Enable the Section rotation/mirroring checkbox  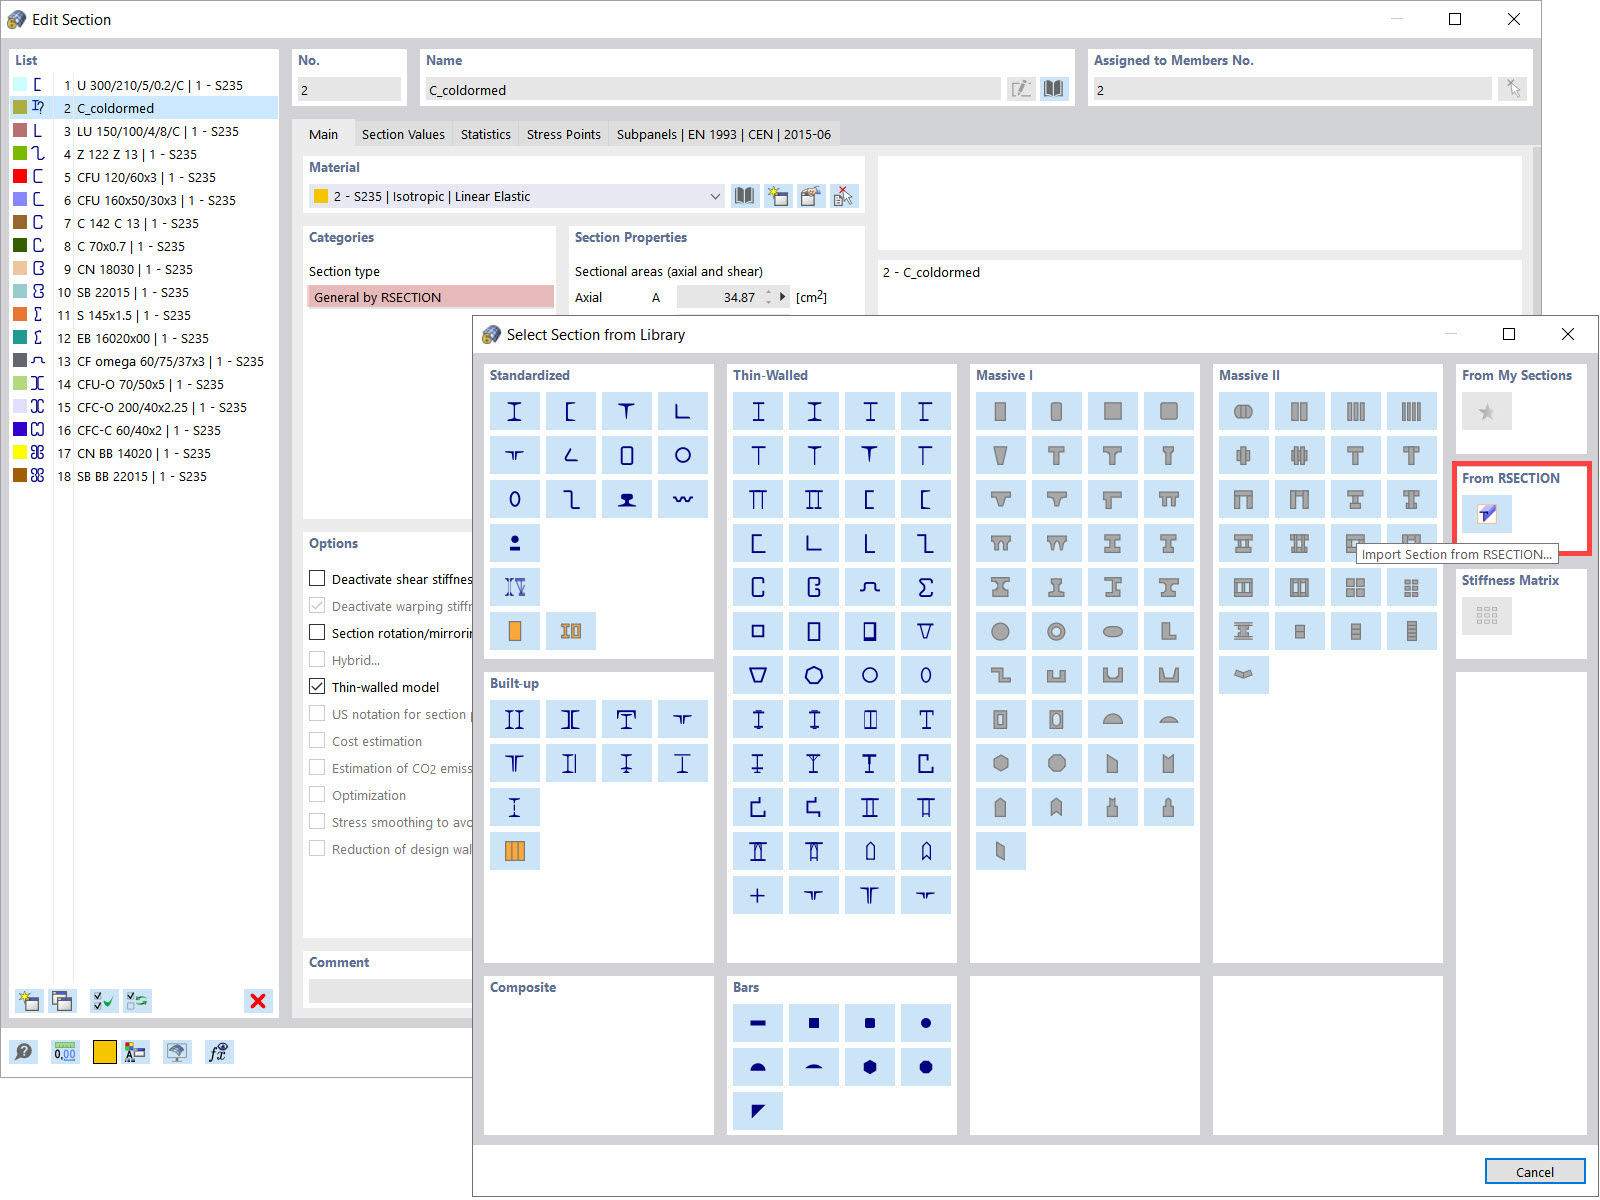point(318,632)
